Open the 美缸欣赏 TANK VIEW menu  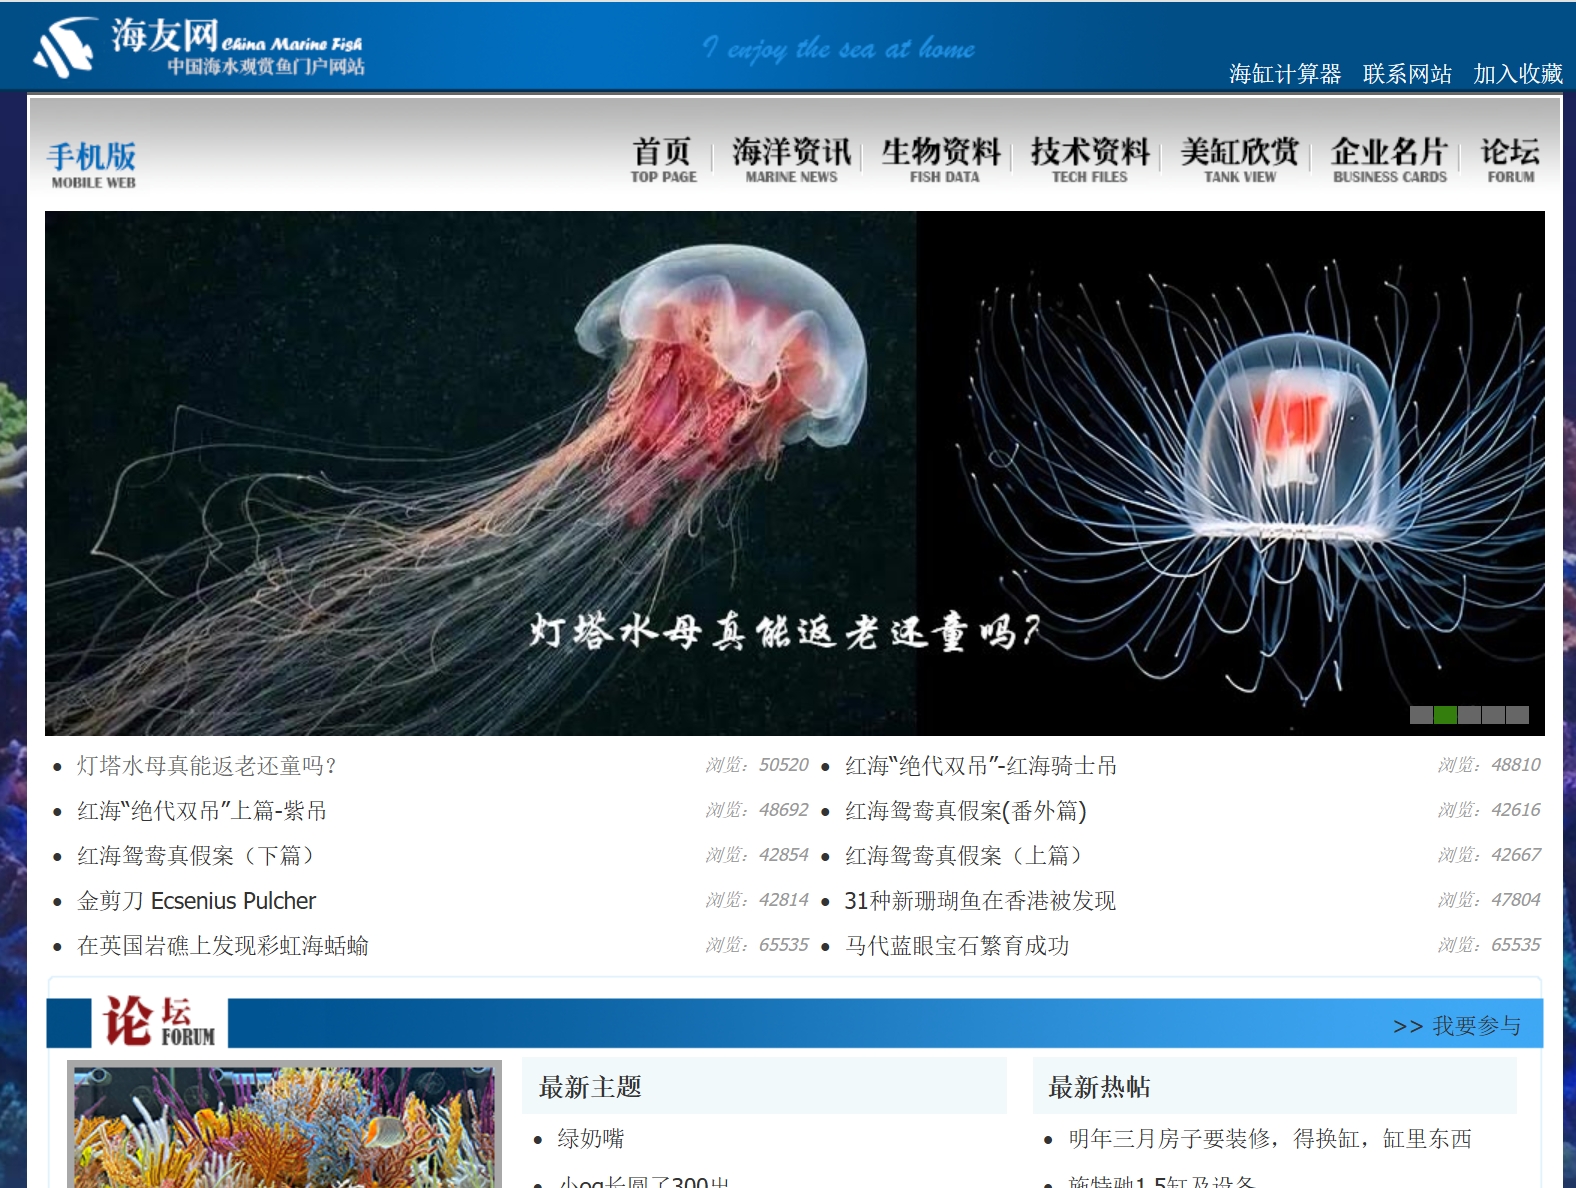[x=1240, y=160]
